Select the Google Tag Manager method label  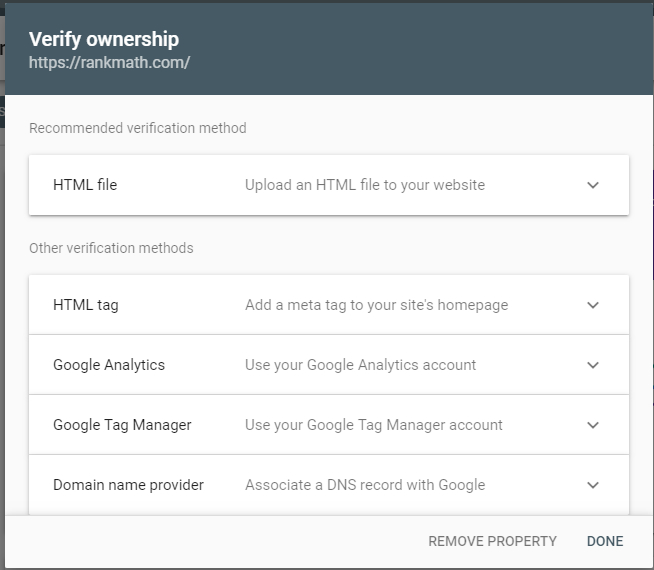click(122, 425)
